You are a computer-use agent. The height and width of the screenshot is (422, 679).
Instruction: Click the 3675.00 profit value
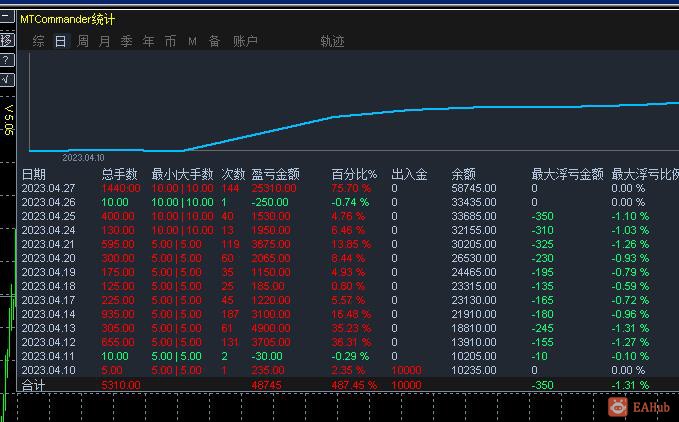(x=271, y=244)
